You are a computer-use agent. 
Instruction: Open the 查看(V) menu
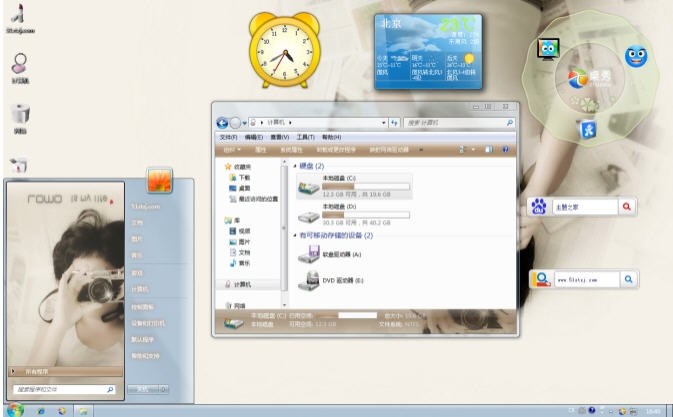point(279,137)
